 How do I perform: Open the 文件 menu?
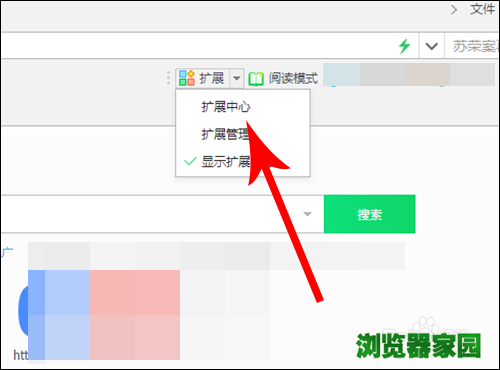point(482,9)
